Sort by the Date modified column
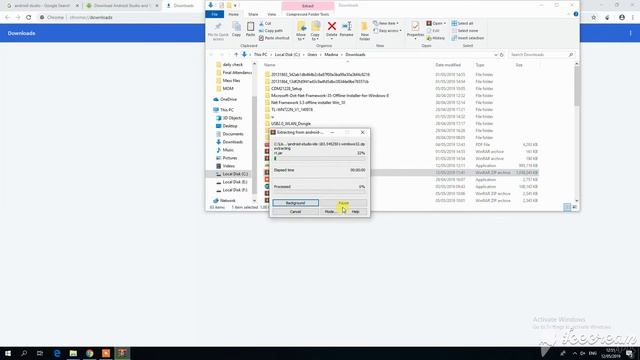This screenshot has width=640, height=360. 448,65
